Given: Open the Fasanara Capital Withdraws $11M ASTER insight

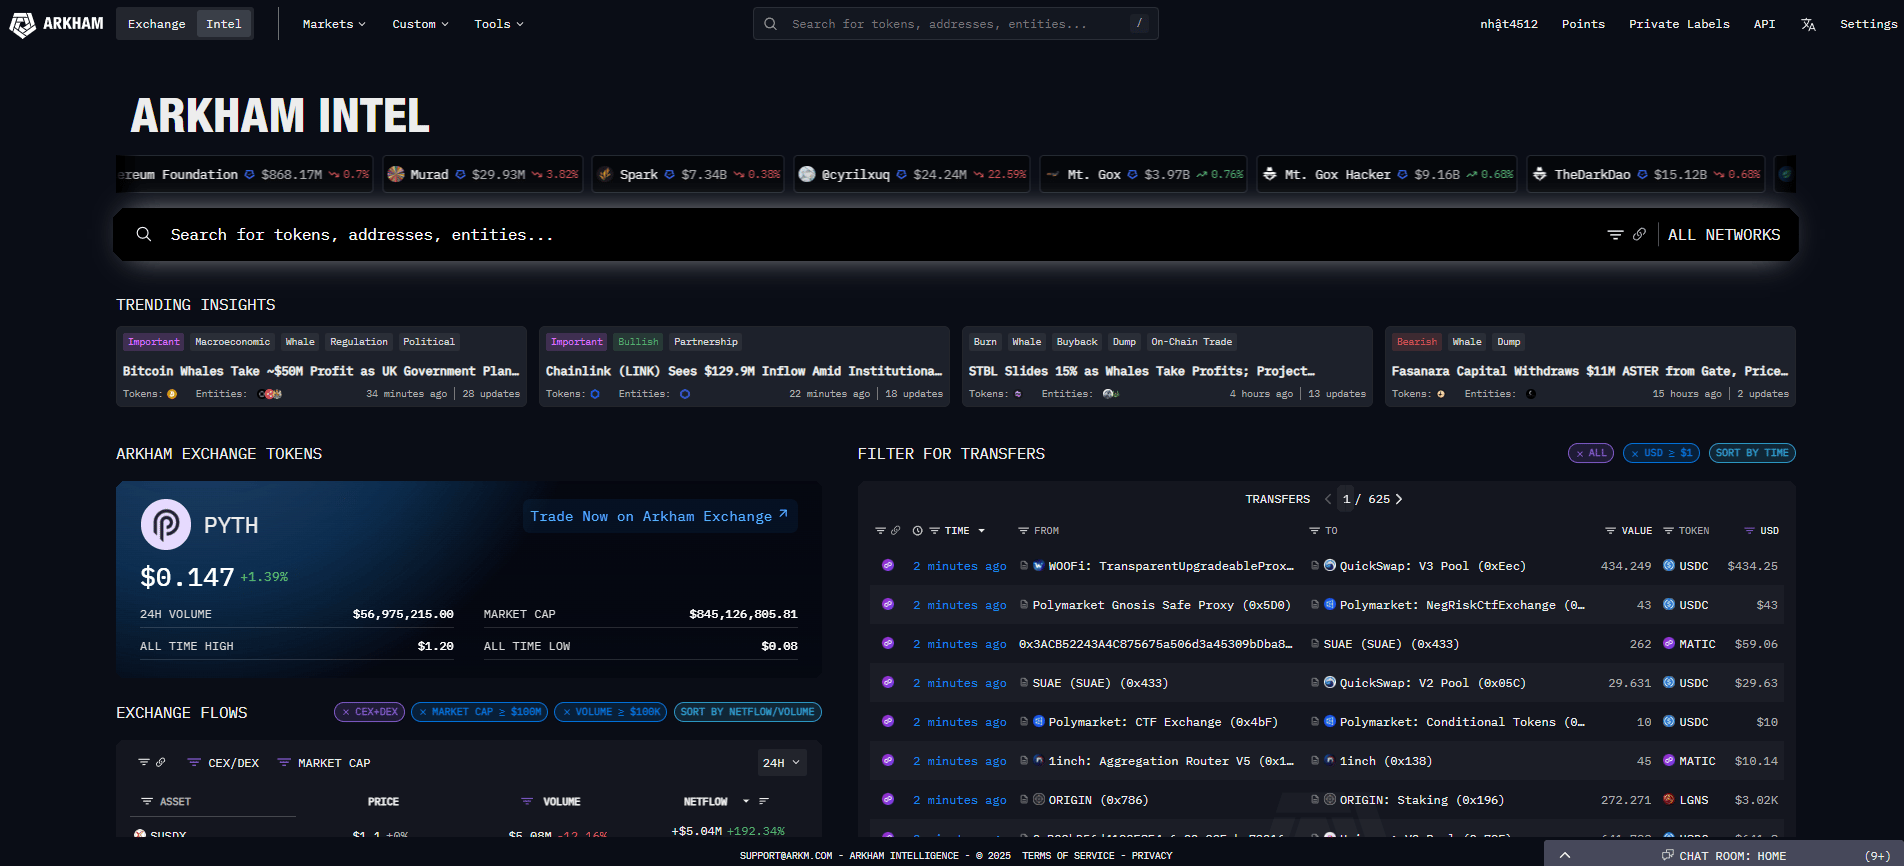Looking at the screenshot, I should 1590,366.
